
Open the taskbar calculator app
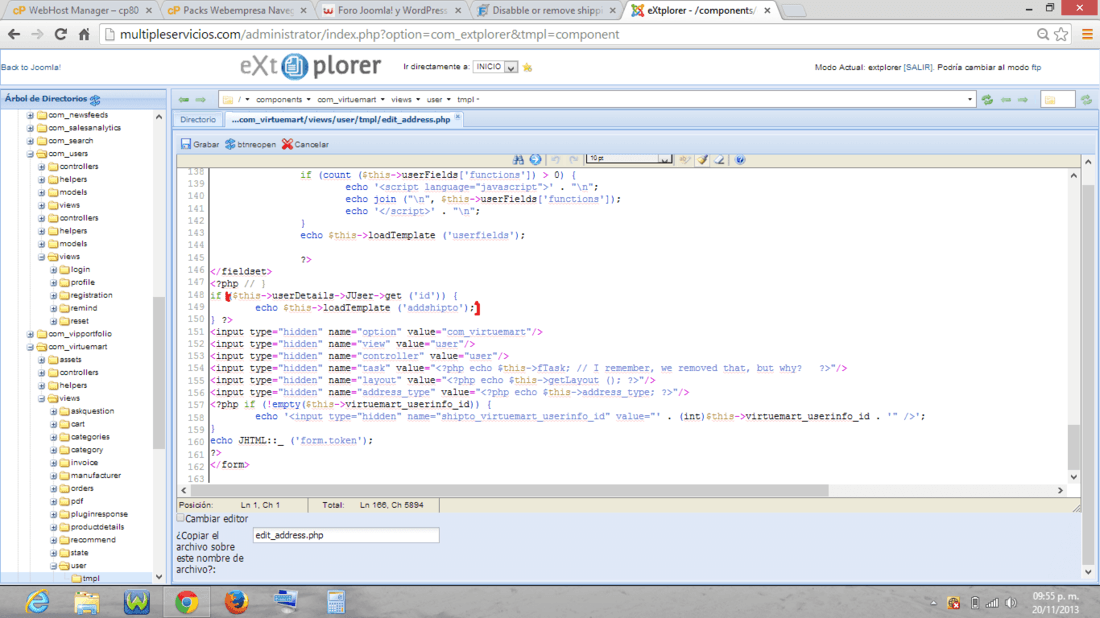pos(335,602)
